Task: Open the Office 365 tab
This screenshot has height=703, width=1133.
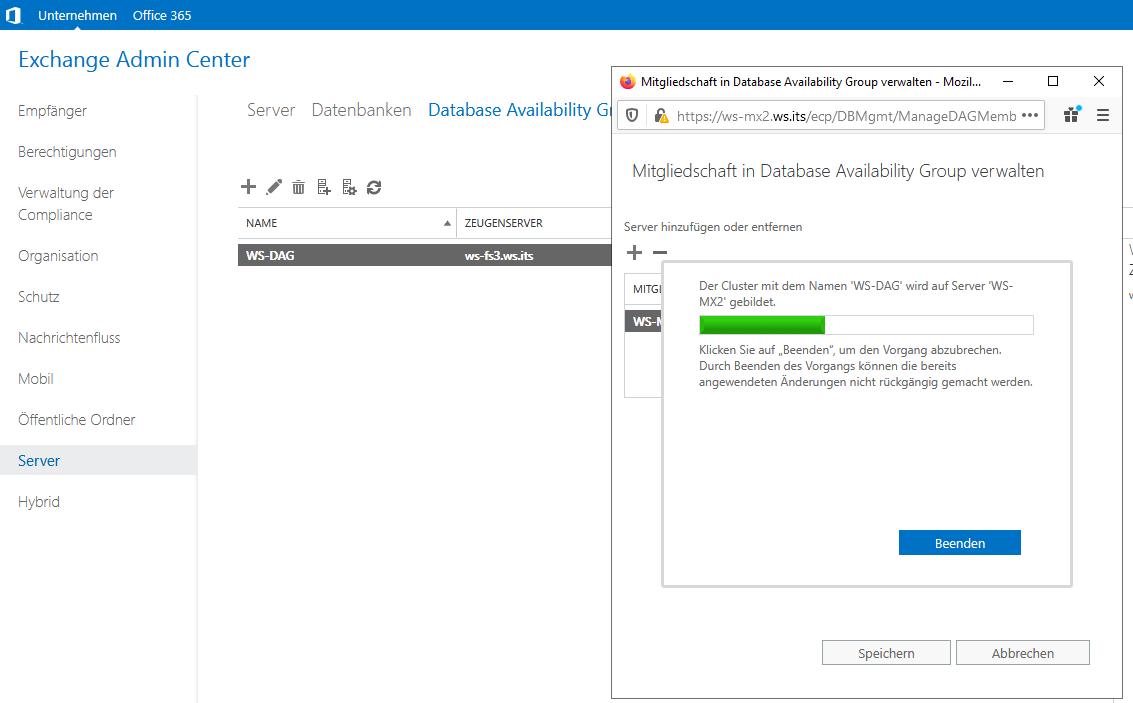Action: (x=162, y=15)
